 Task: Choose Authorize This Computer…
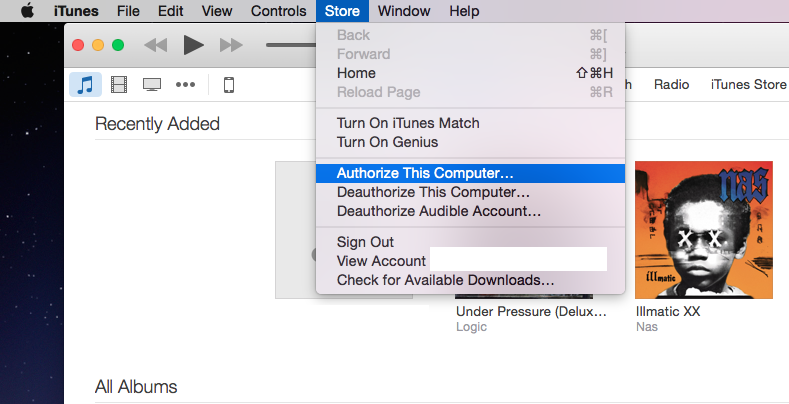[425, 173]
